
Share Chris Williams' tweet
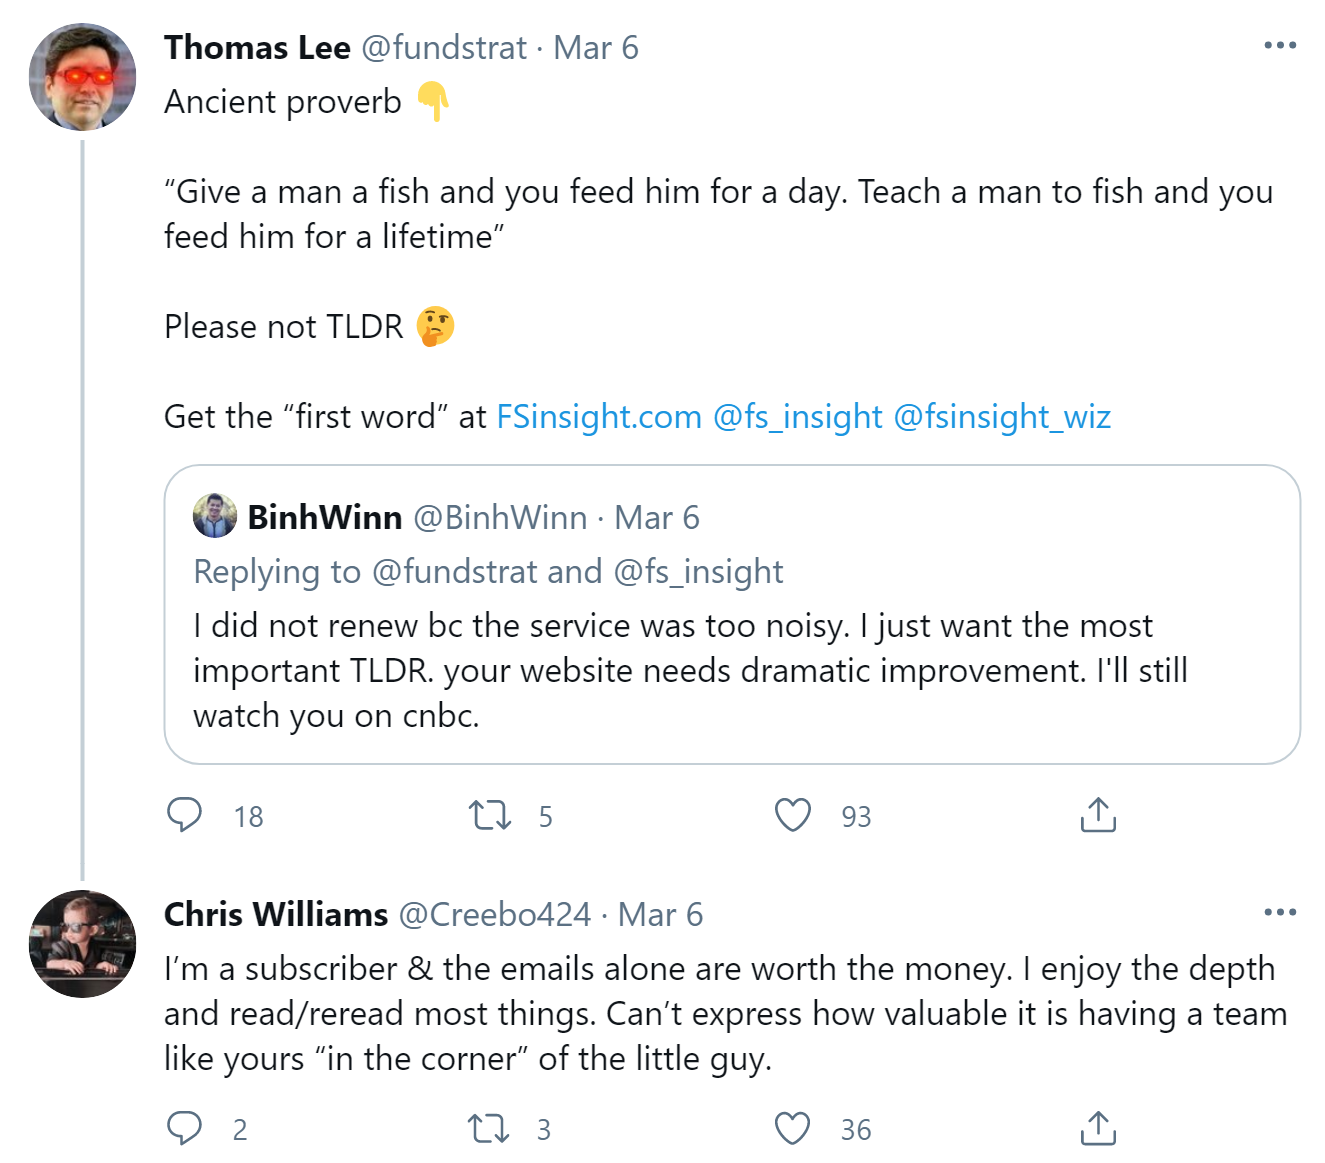click(x=1097, y=1128)
